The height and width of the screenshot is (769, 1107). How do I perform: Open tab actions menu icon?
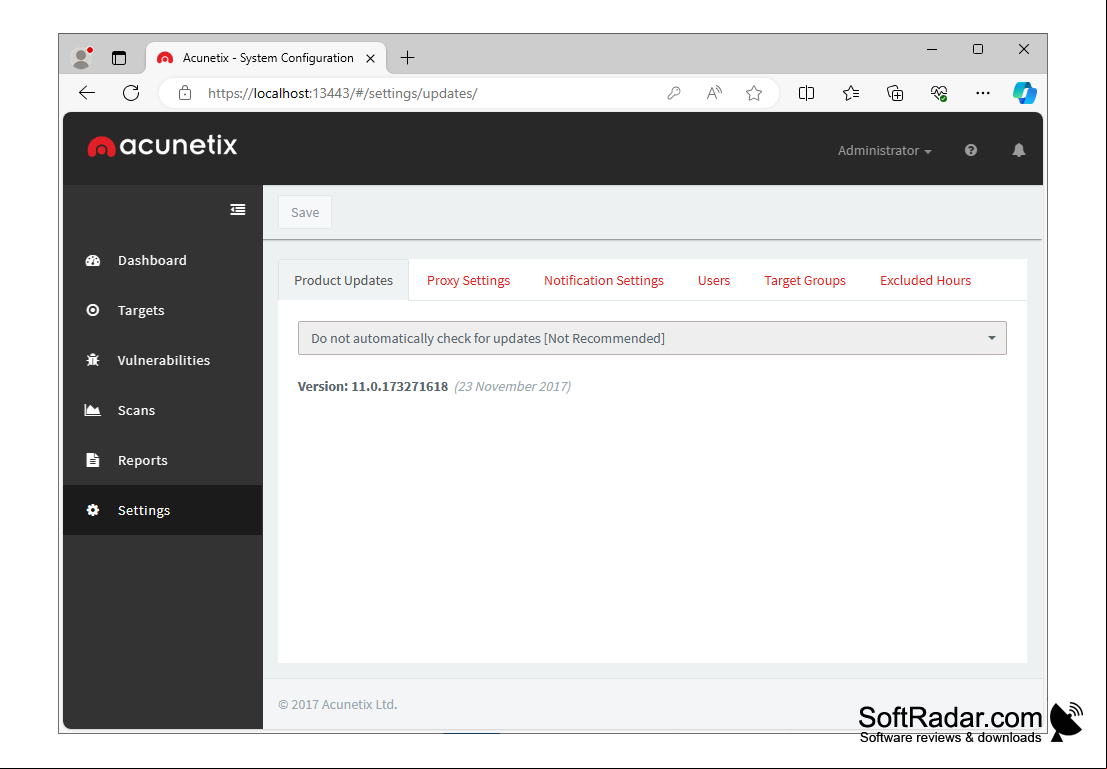coord(119,58)
